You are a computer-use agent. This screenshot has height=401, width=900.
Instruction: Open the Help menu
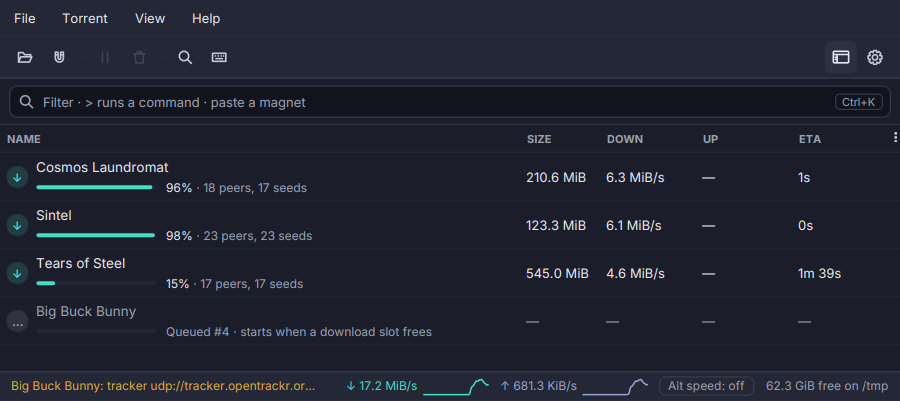click(206, 18)
